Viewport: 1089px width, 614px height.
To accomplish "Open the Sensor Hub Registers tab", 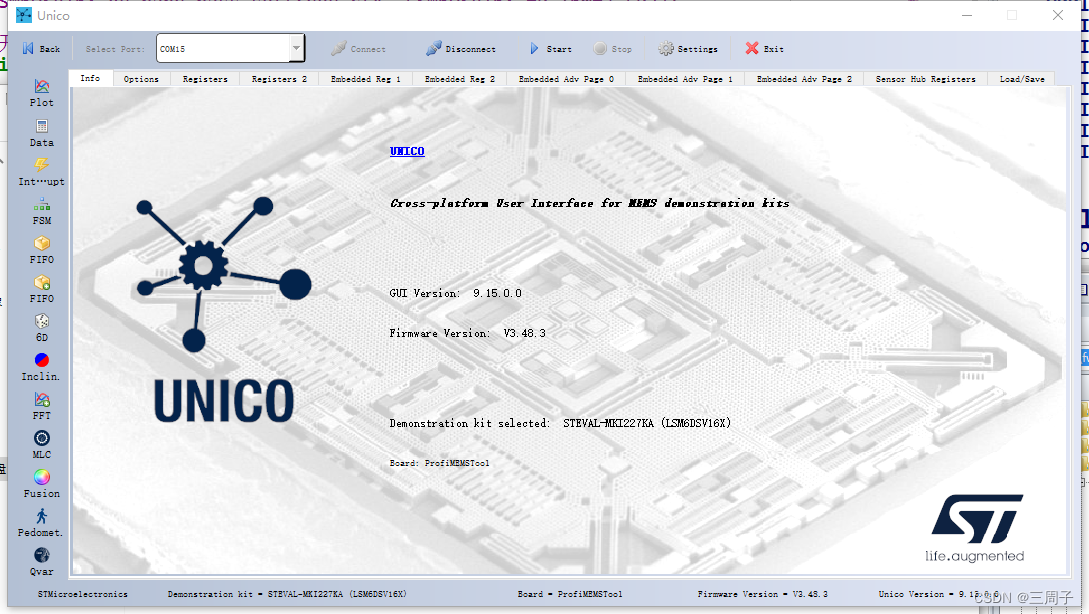I will (925, 79).
